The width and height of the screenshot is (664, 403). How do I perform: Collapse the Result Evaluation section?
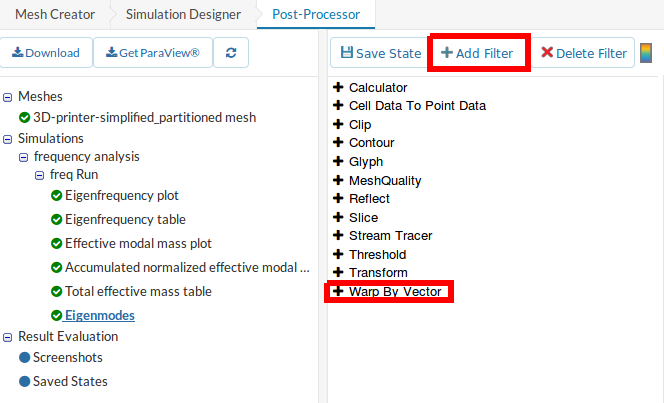coord(8,337)
